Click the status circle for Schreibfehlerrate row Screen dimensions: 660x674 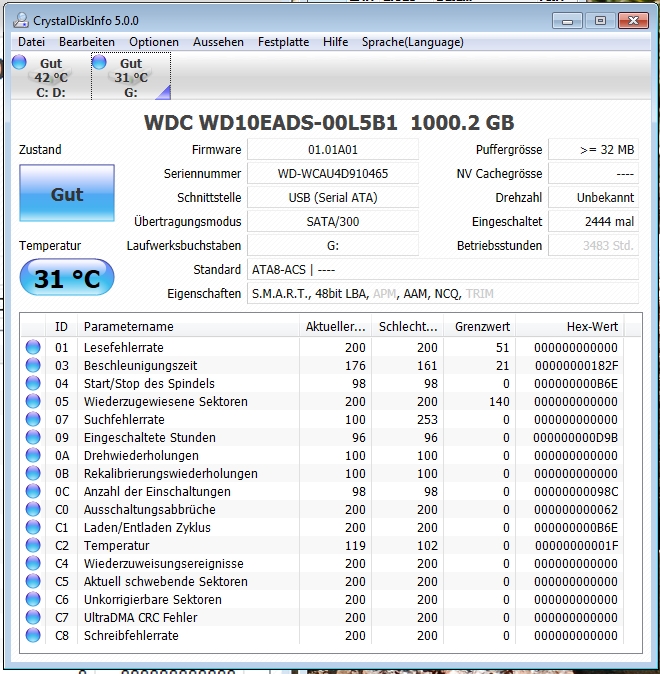(33, 635)
